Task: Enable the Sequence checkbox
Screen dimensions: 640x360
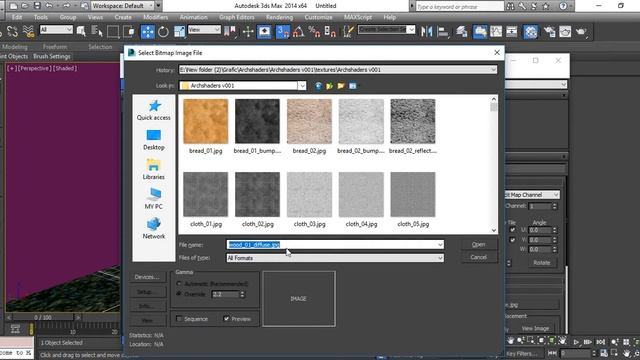Action: click(x=179, y=319)
